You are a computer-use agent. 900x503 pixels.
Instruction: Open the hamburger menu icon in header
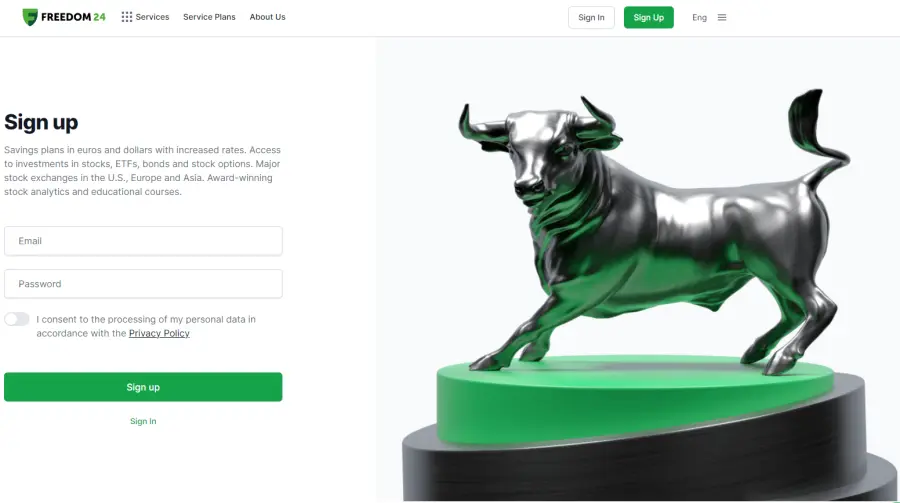[722, 17]
